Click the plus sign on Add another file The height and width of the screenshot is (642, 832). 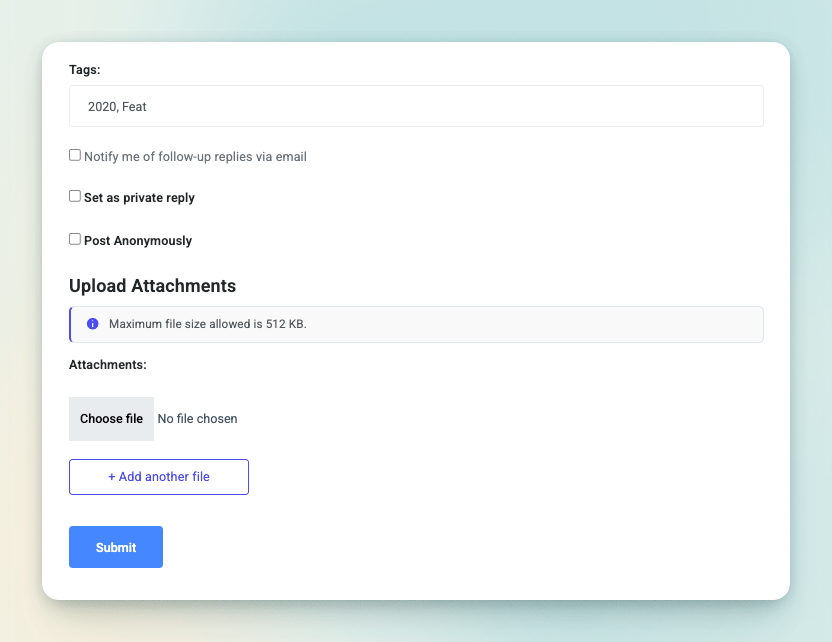click(x=112, y=477)
